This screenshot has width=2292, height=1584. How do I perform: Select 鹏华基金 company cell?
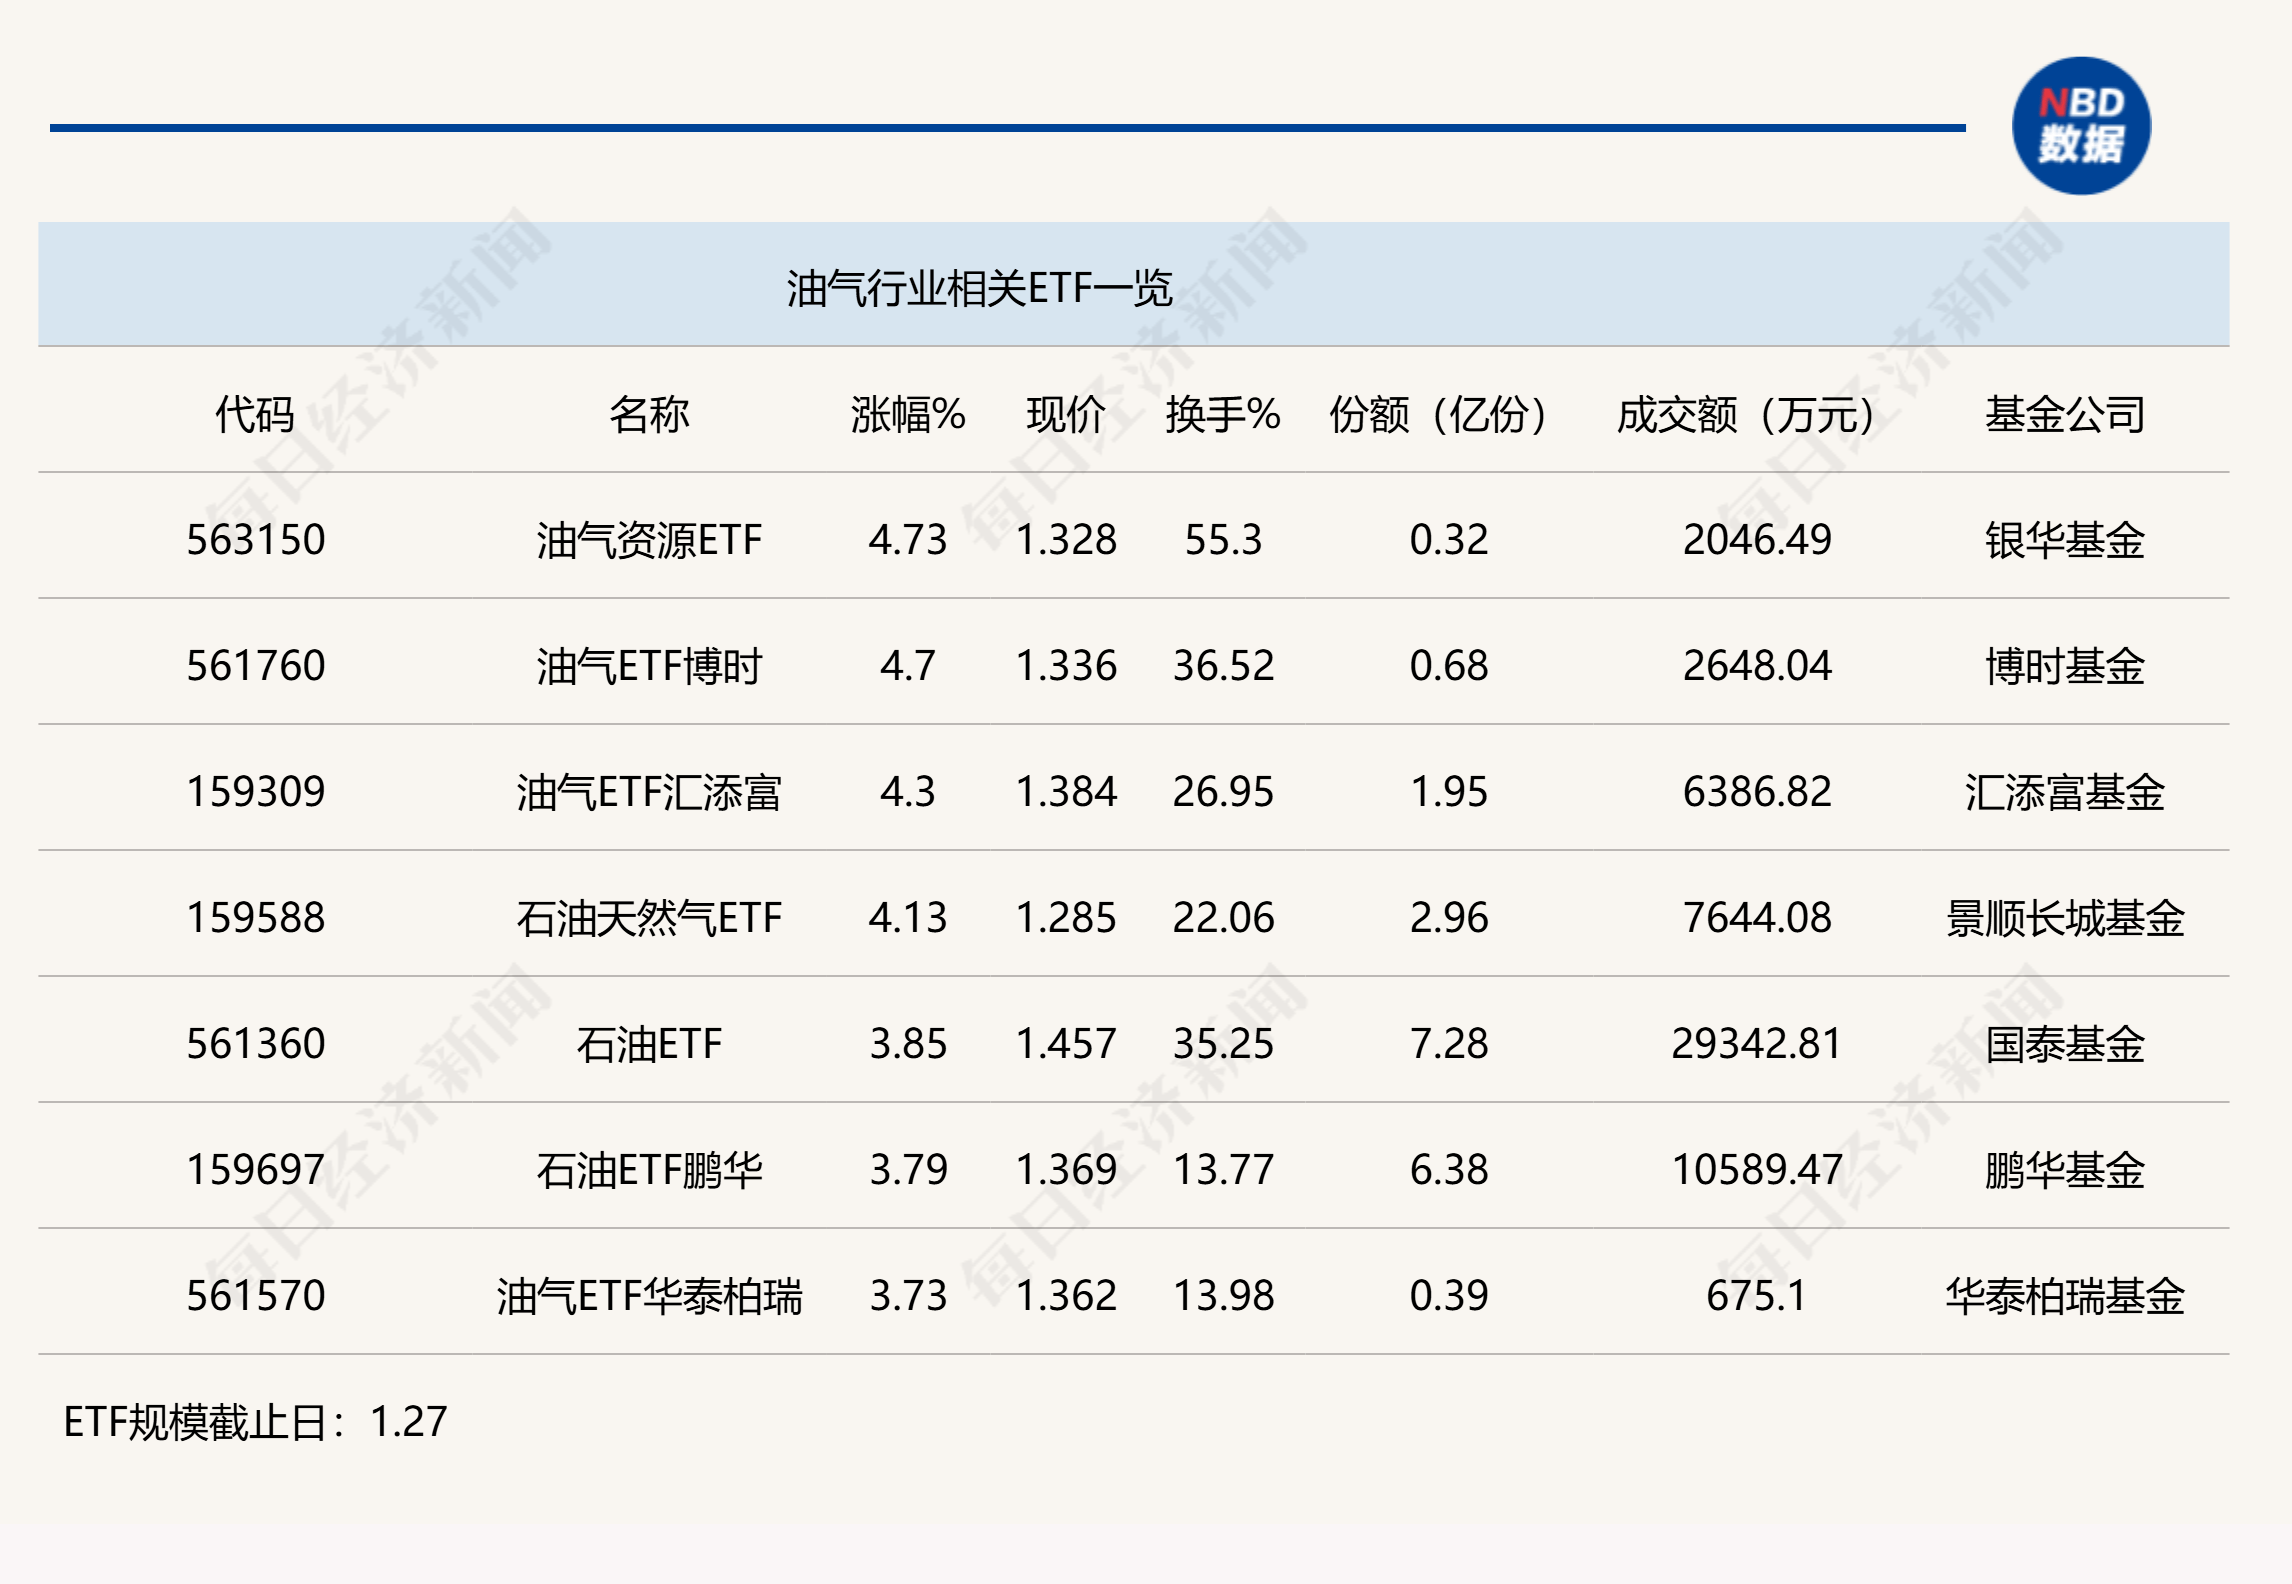pos(2064,1170)
